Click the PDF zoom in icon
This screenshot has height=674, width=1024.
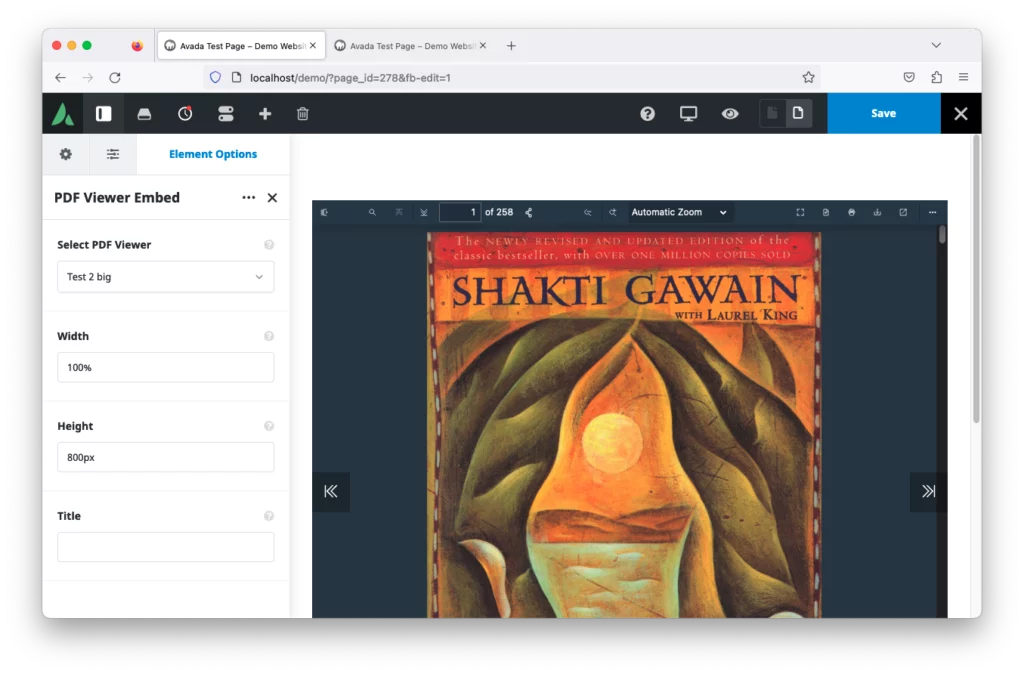[x=613, y=212]
